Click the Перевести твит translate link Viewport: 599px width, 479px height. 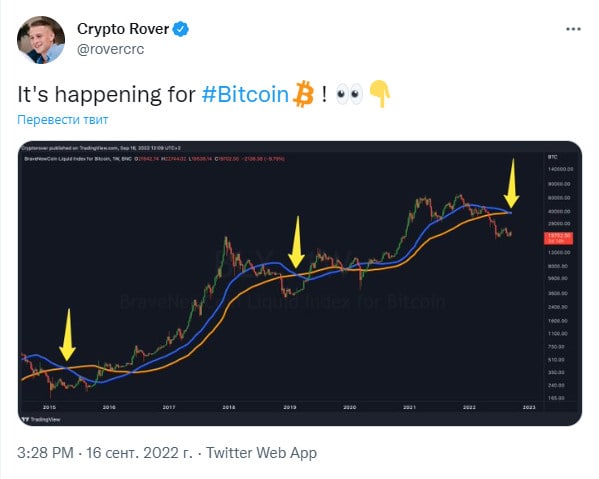click(63, 120)
